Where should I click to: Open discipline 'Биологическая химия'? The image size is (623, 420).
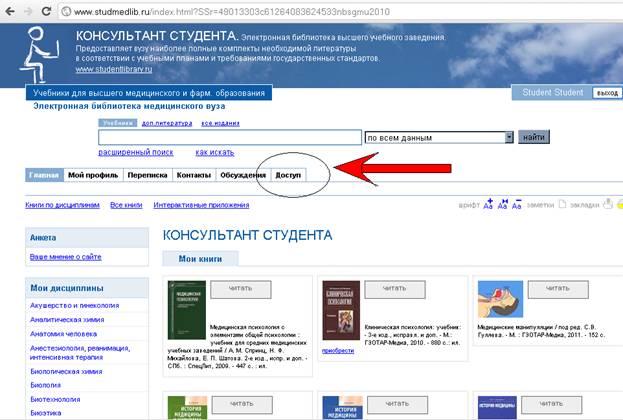(x=66, y=371)
